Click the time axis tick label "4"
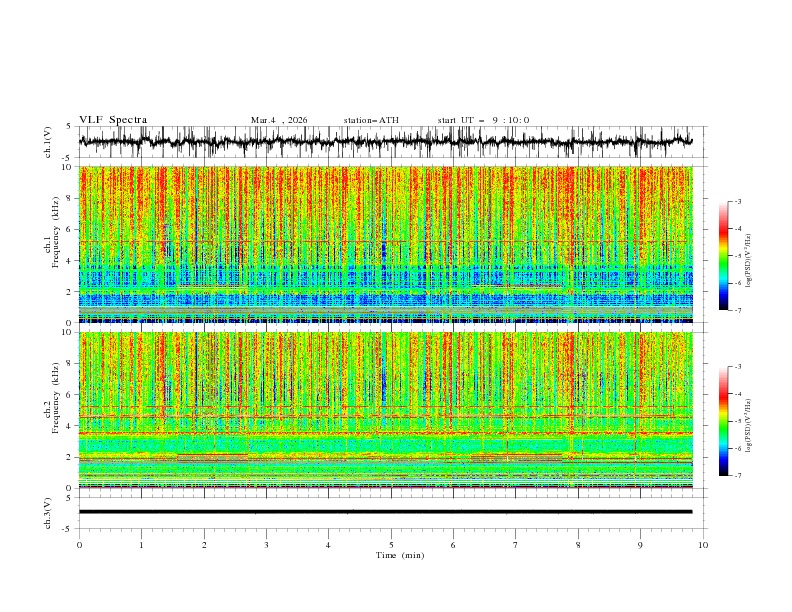Screen dimensions: 792x612 pyautogui.click(x=328, y=545)
